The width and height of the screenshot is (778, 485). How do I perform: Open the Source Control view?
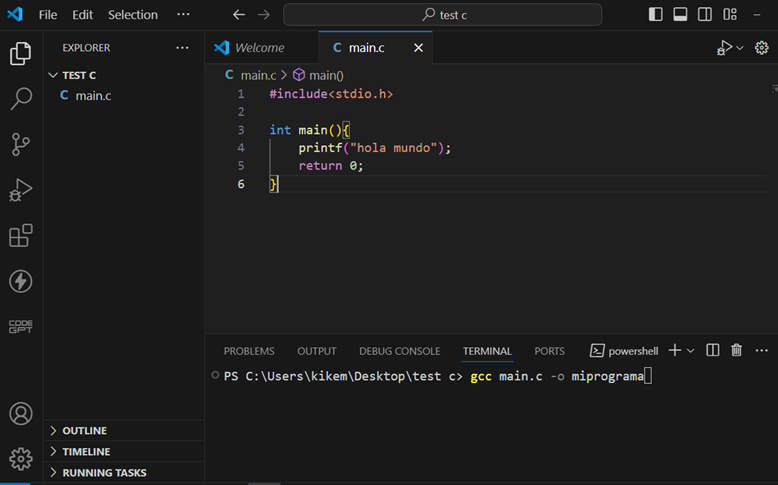coord(20,144)
